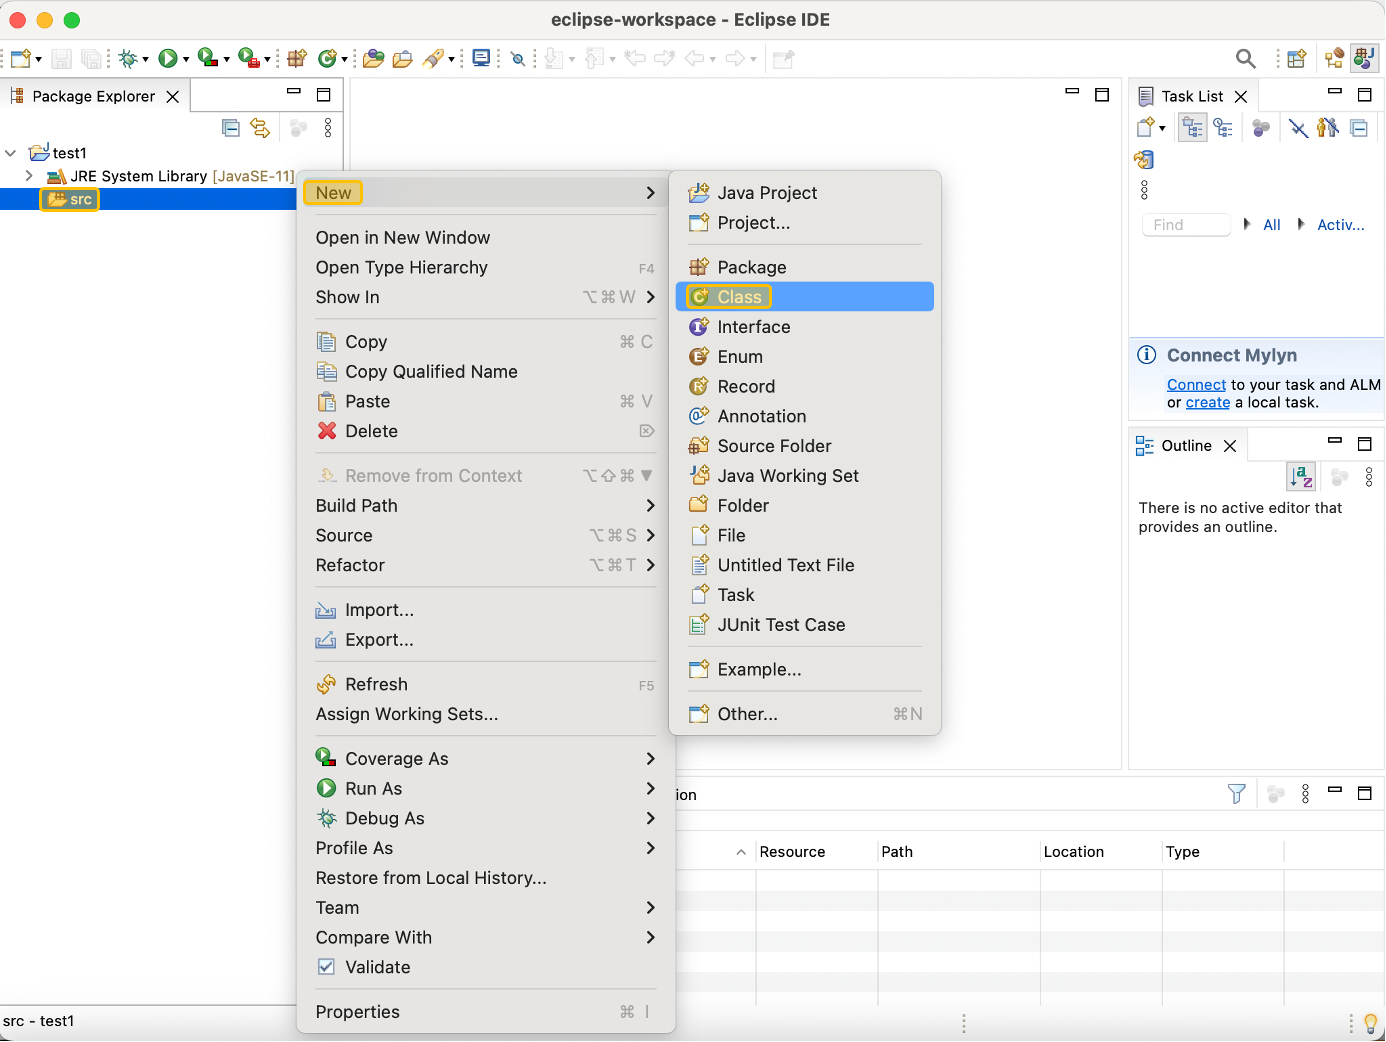Click the lightbulb tip icon in status bar

click(x=1370, y=1024)
